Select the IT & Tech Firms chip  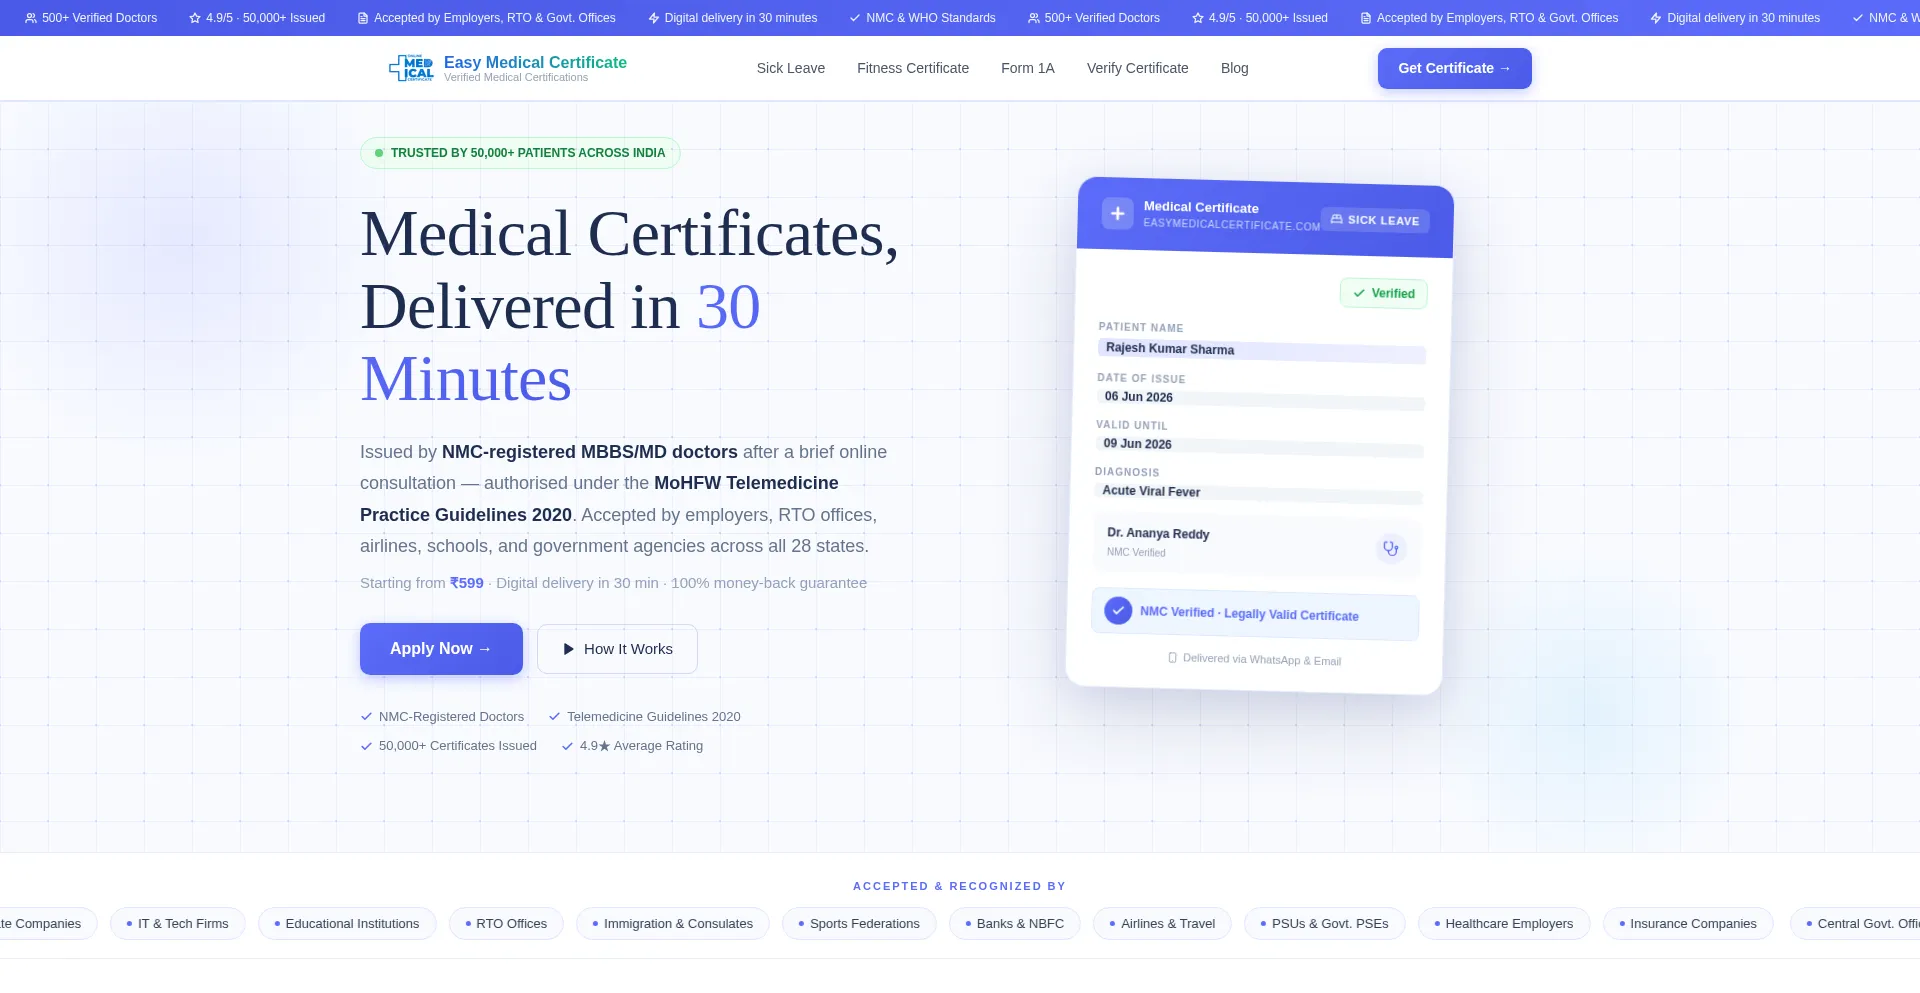tap(178, 923)
